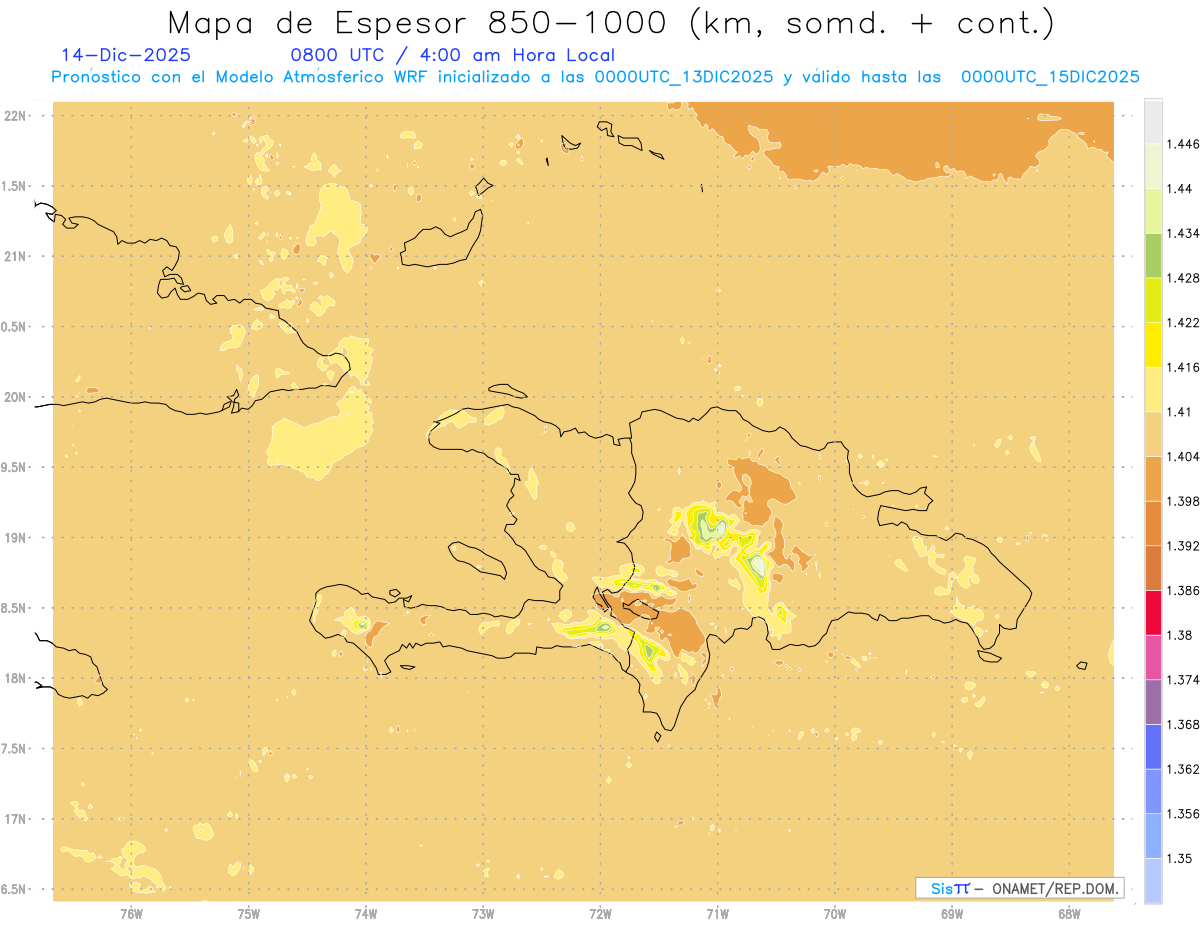Click the longitude label '69W'

pos(952,914)
